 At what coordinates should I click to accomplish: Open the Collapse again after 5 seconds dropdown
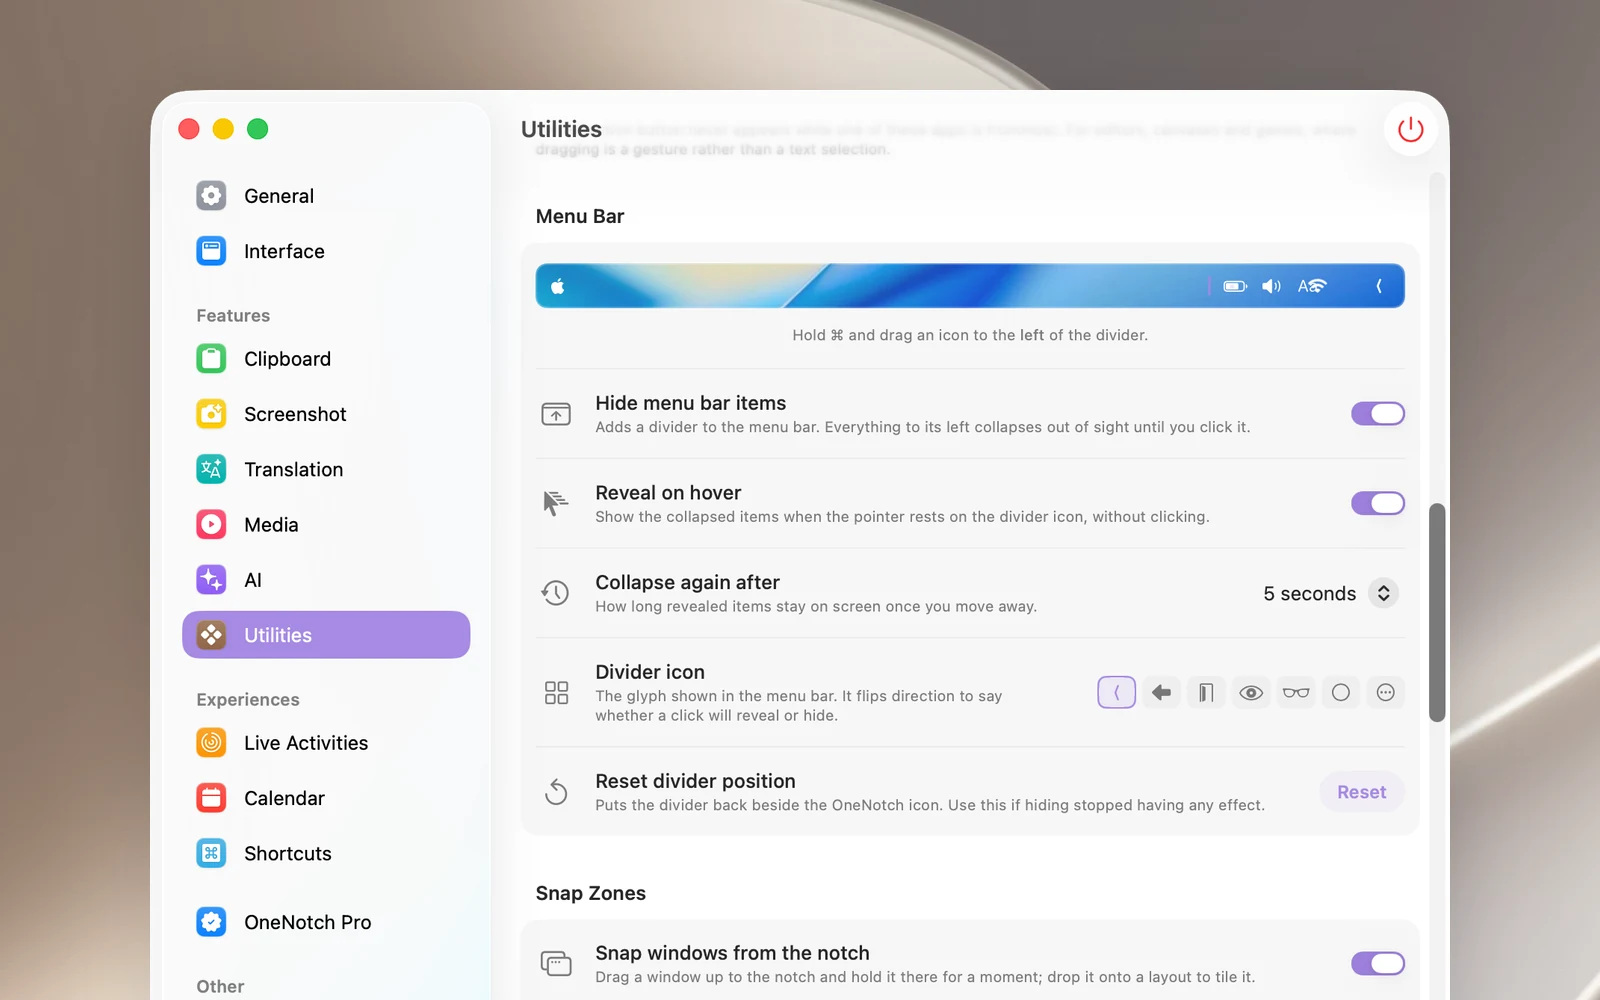coord(1330,593)
